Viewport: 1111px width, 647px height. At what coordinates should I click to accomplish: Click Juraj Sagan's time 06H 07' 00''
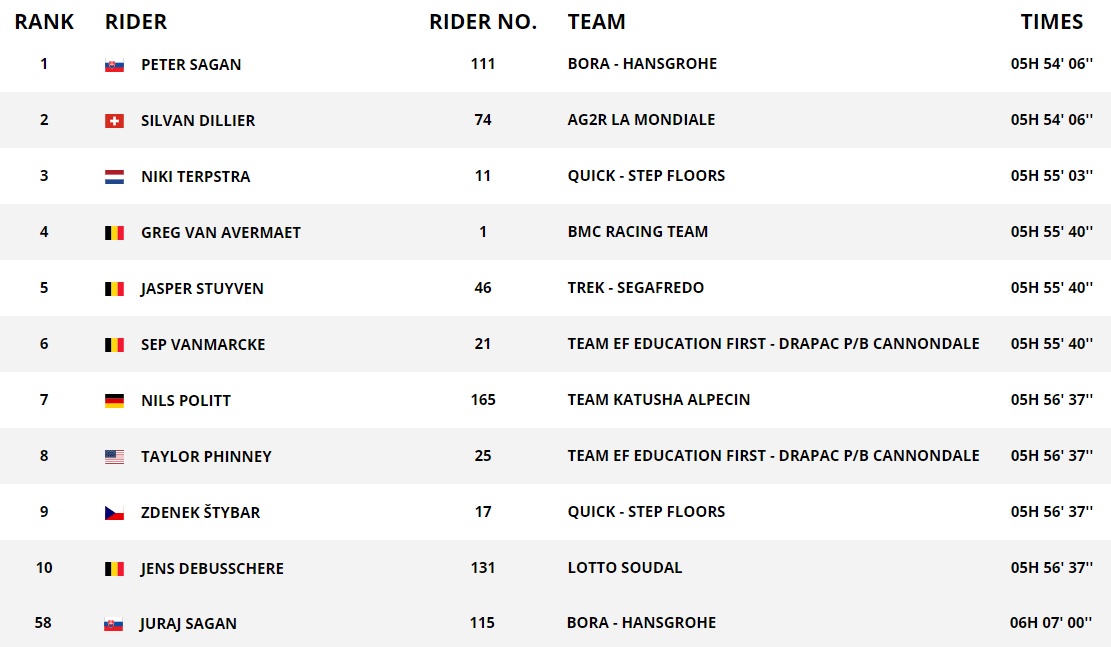coord(1051,623)
